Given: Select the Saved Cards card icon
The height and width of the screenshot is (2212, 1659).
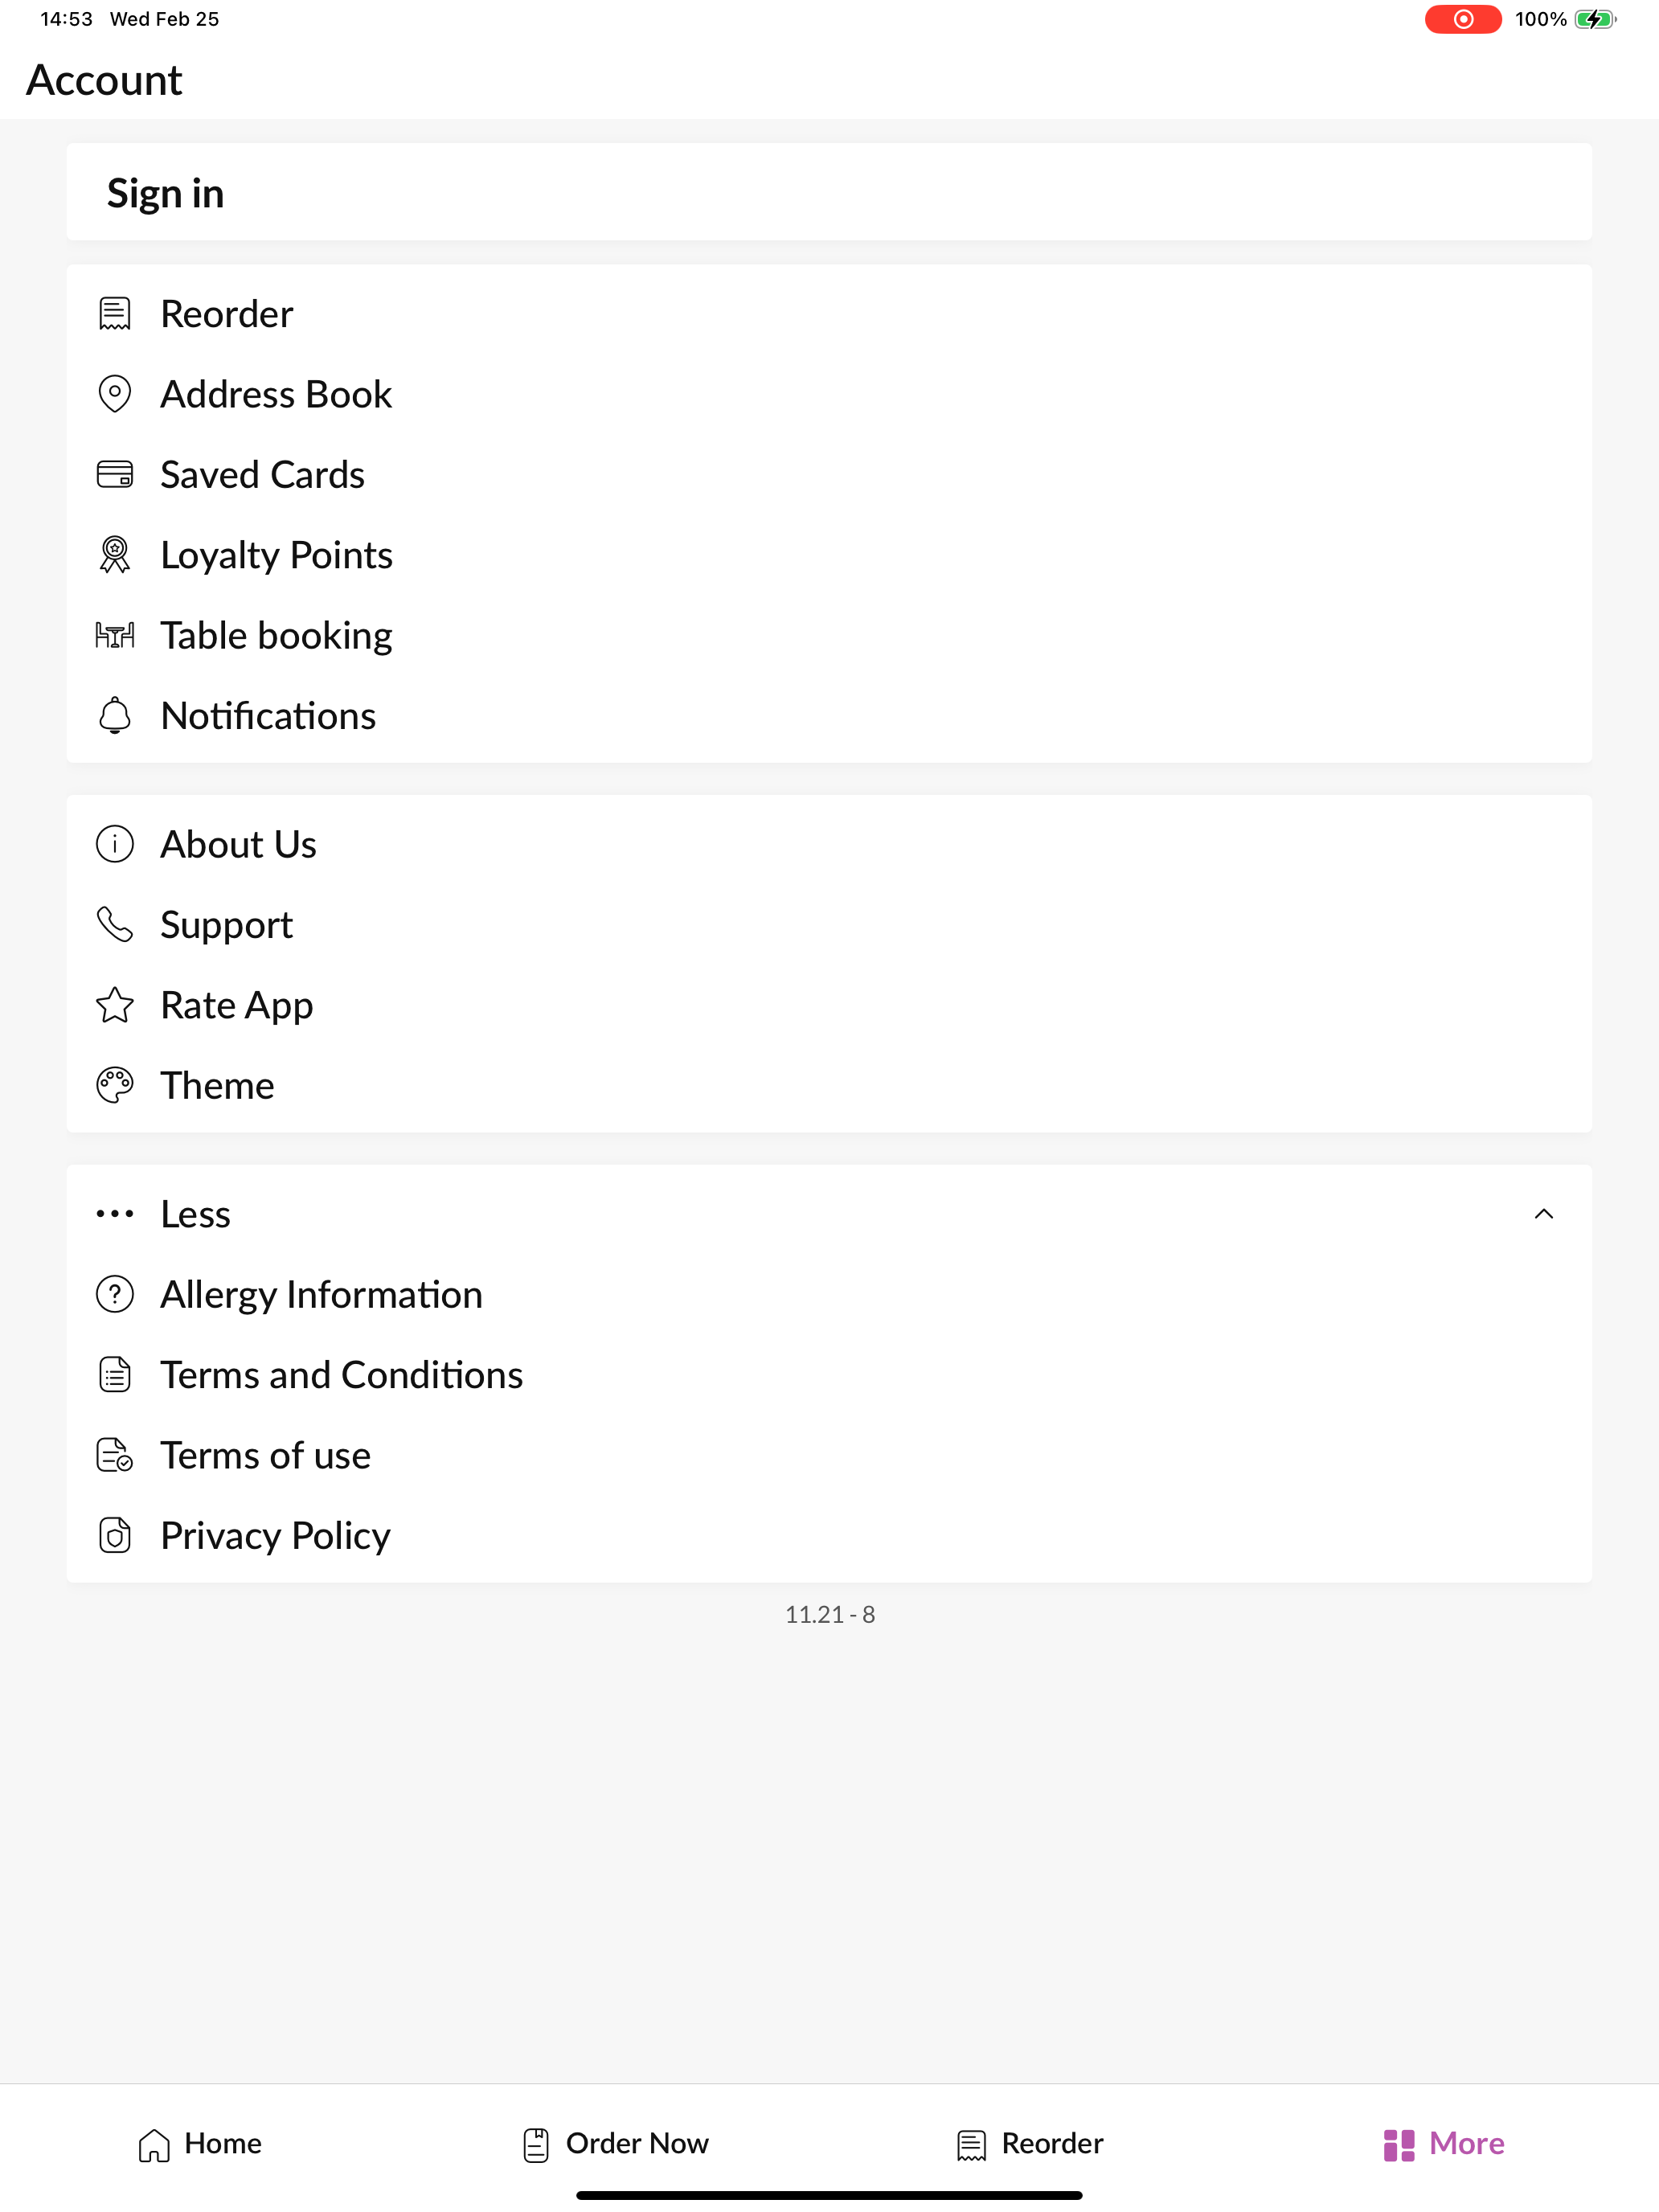Looking at the screenshot, I should point(115,474).
